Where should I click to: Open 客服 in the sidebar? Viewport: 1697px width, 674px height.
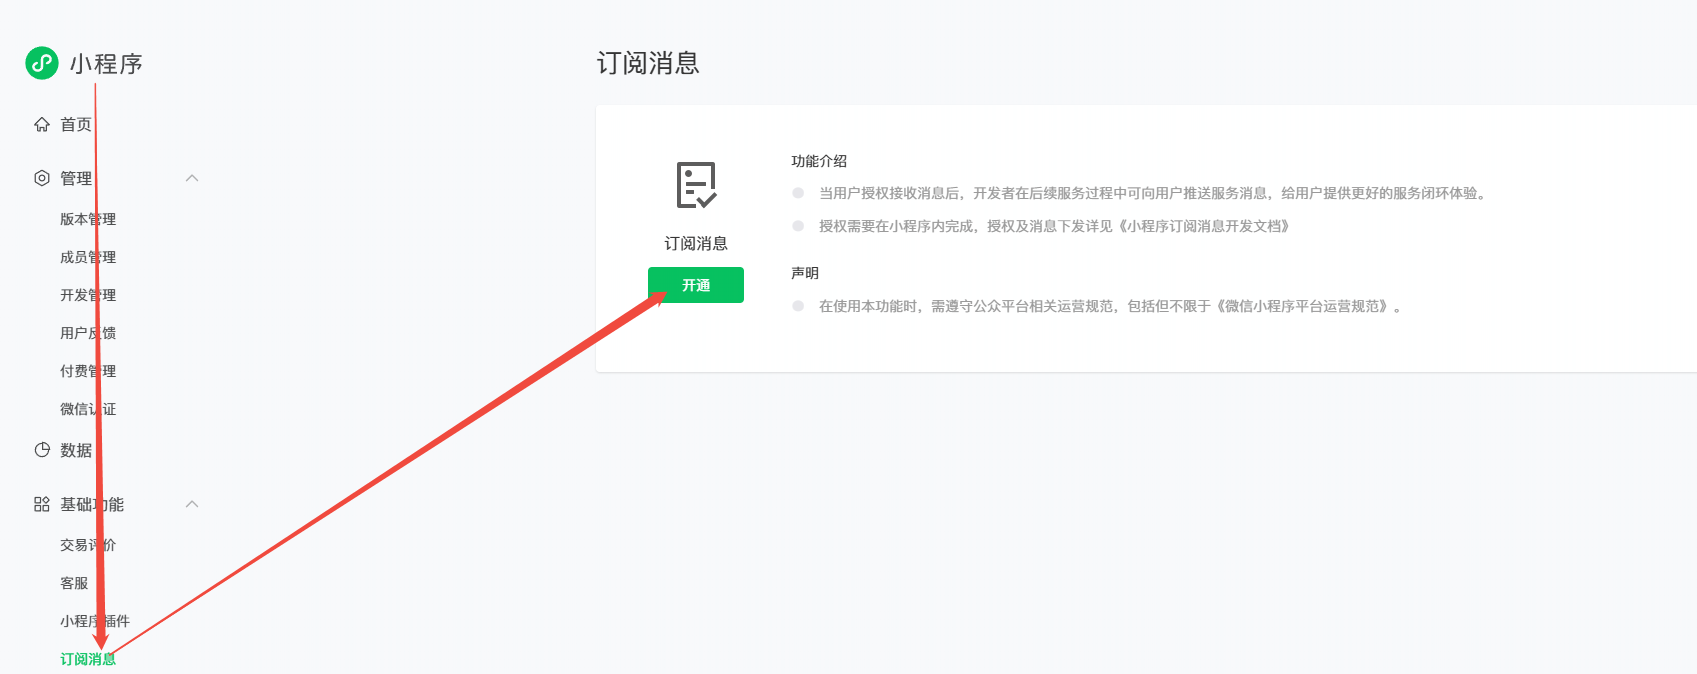[x=74, y=583]
